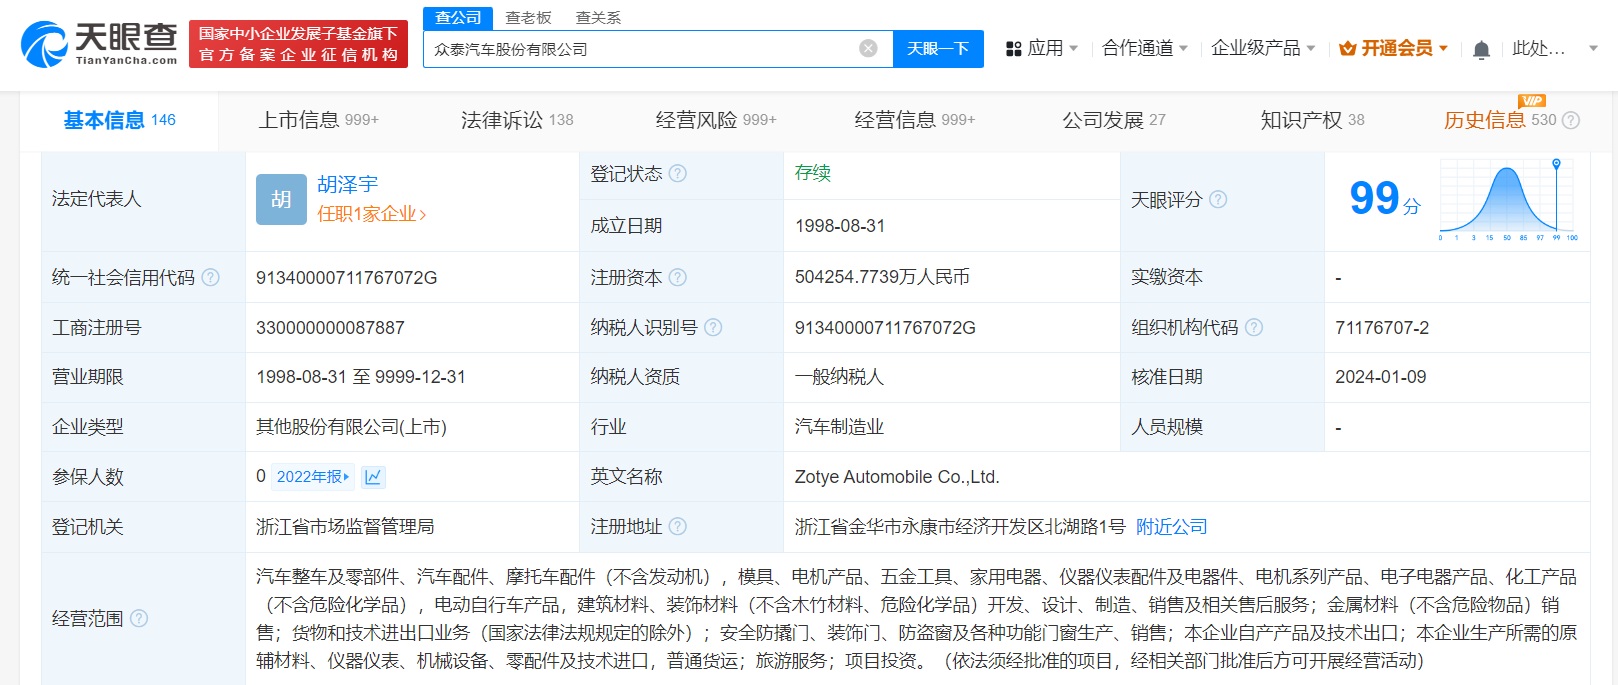The width and height of the screenshot is (1618, 685).
Task: Click the 浙江省市场监督管理局 value
Action: 345,527
